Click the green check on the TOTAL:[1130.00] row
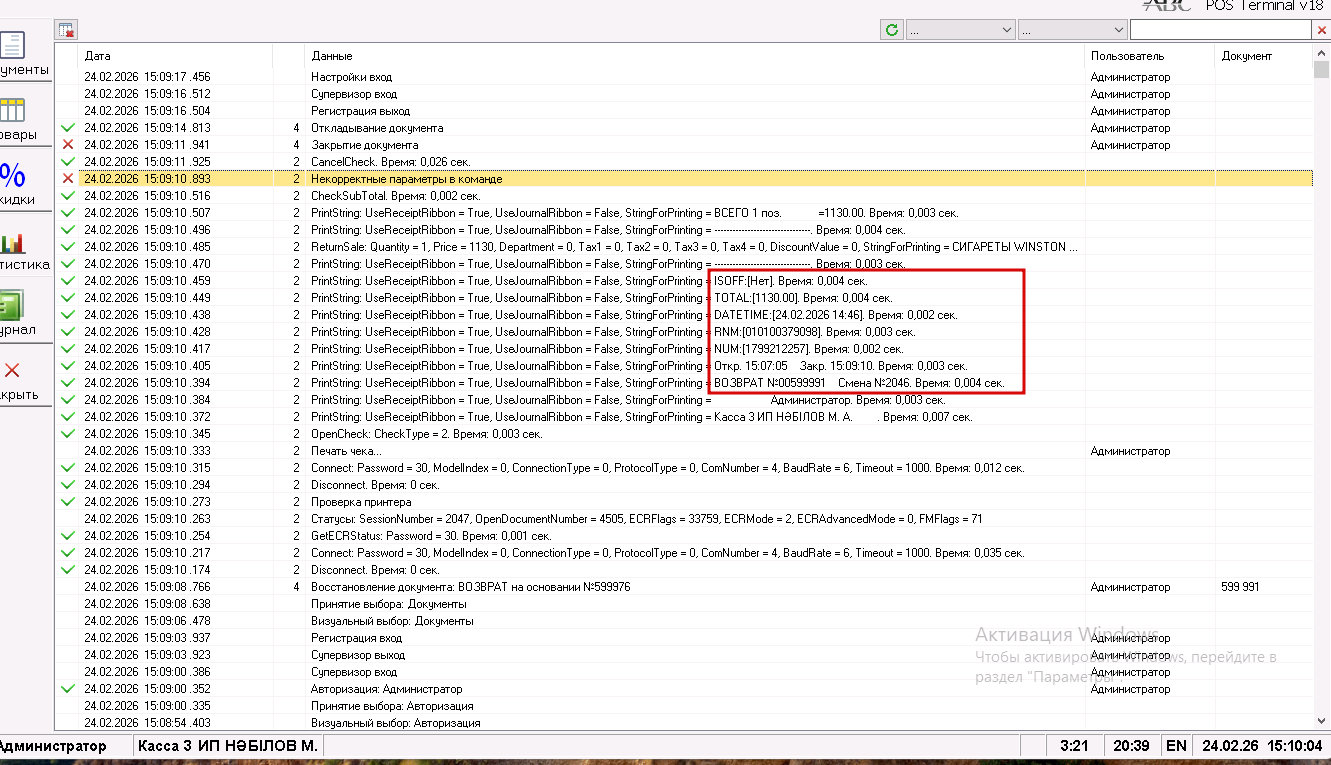1331x765 pixels. (68, 298)
